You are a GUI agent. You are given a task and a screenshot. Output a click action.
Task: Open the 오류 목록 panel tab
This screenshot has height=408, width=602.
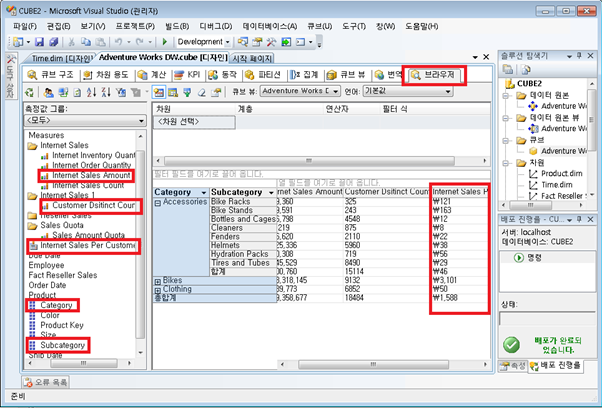[x=45, y=382]
